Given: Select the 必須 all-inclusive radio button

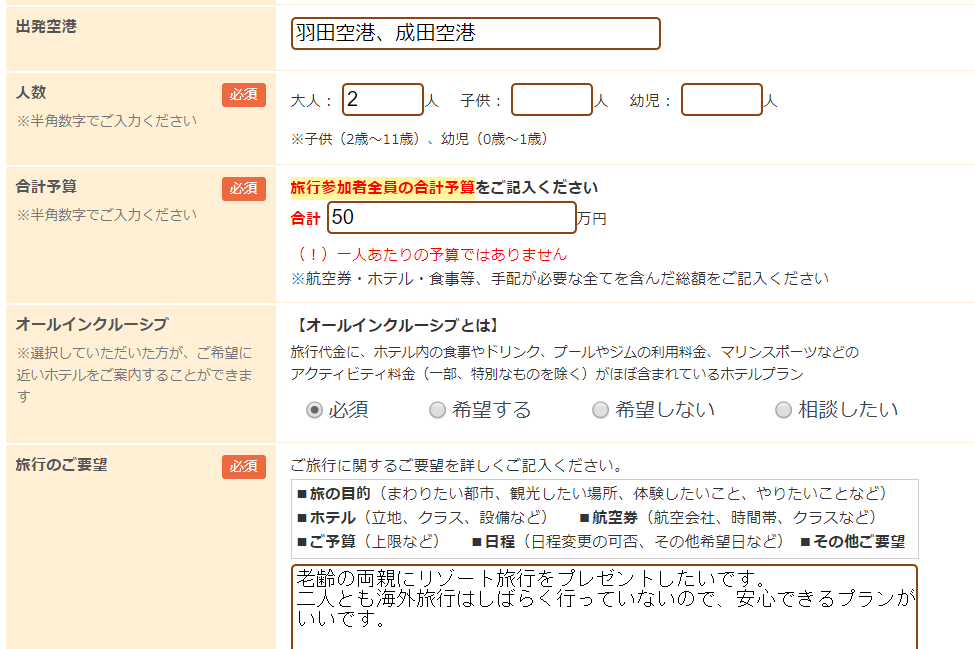Looking at the screenshot, I should pos(315,410).
